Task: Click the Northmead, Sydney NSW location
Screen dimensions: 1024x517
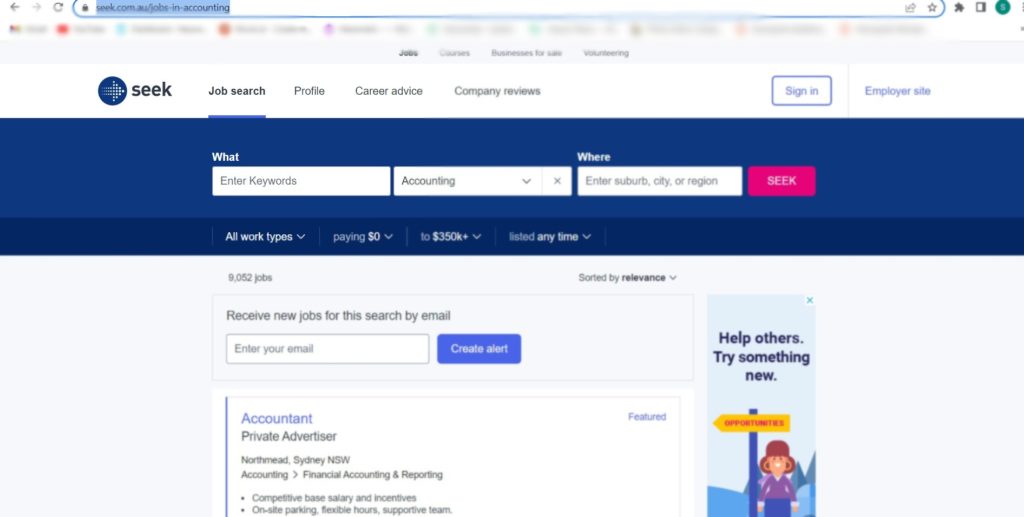Action: (x=296, y=460)
